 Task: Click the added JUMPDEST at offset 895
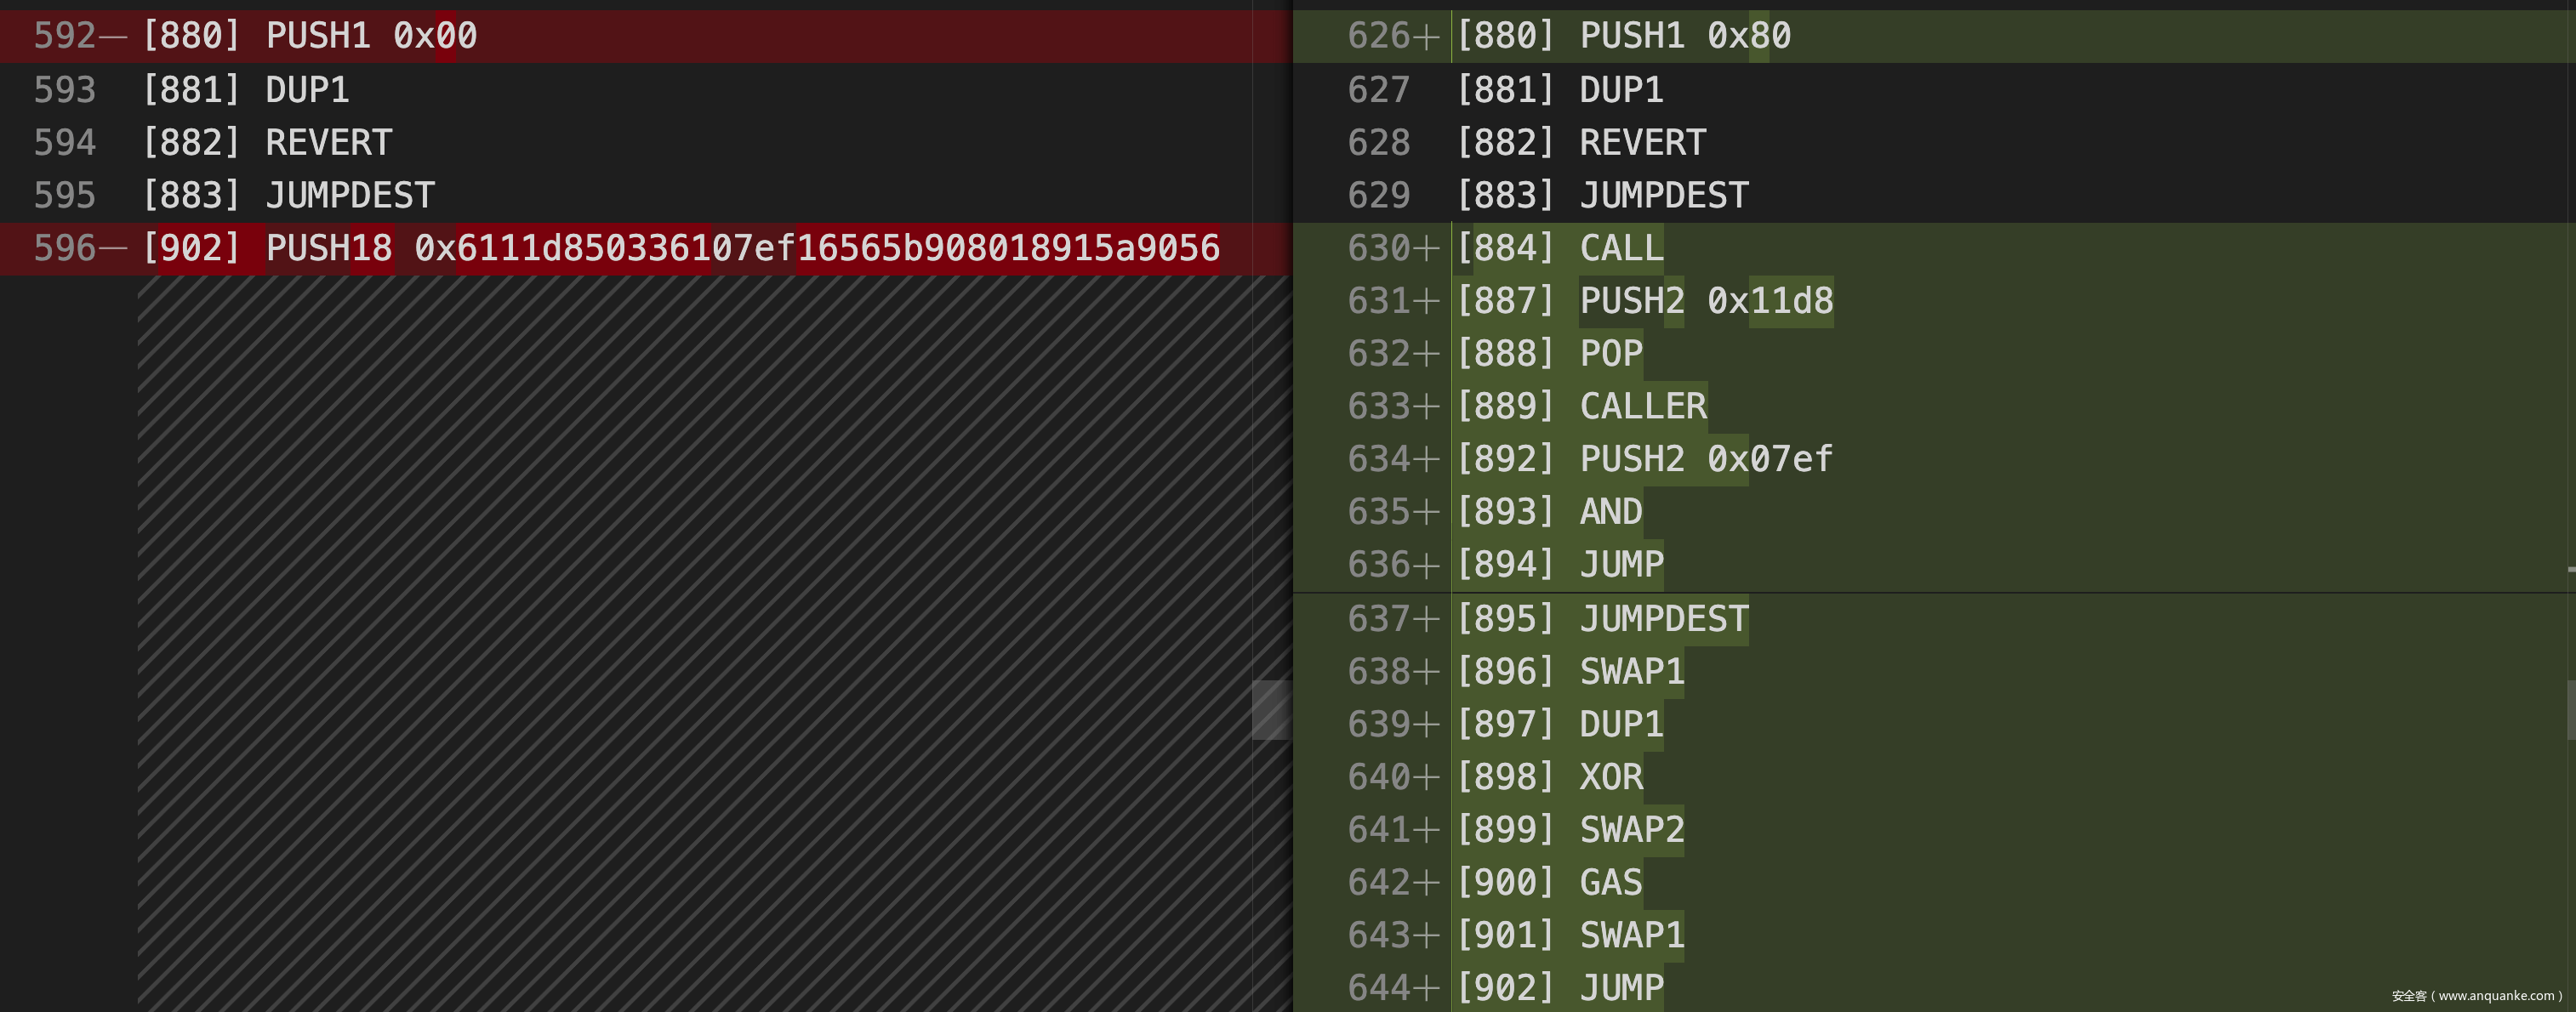[1663, 619]
